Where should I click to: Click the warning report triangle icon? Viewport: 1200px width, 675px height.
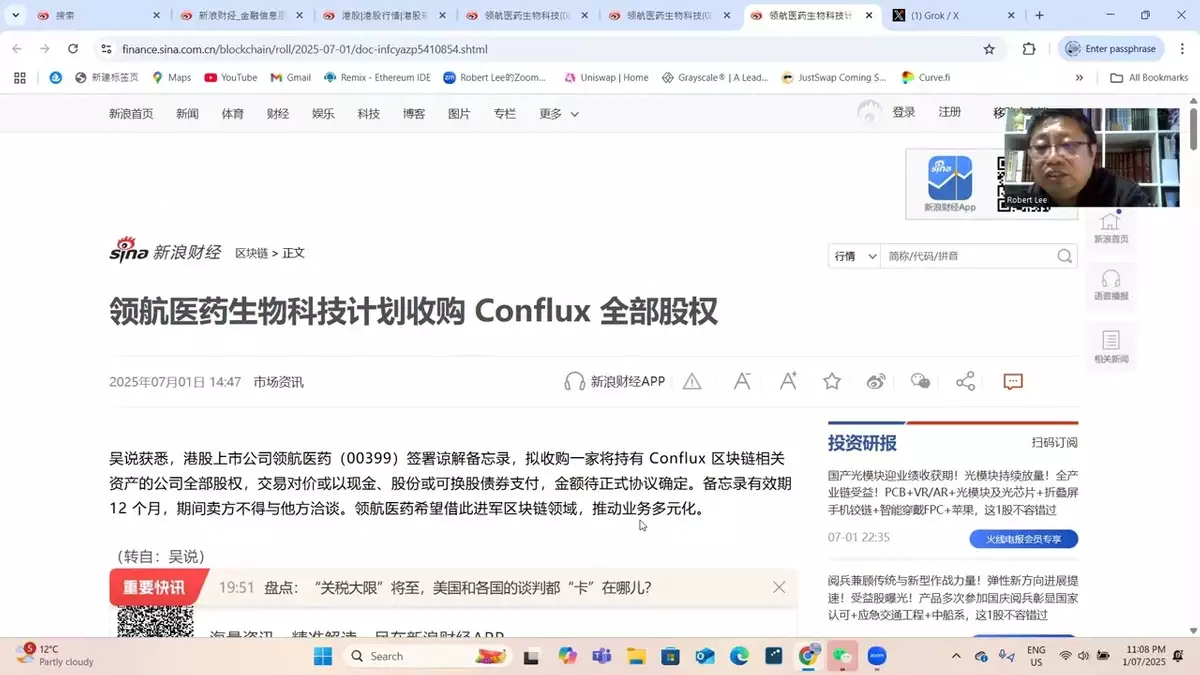point(692,381)
